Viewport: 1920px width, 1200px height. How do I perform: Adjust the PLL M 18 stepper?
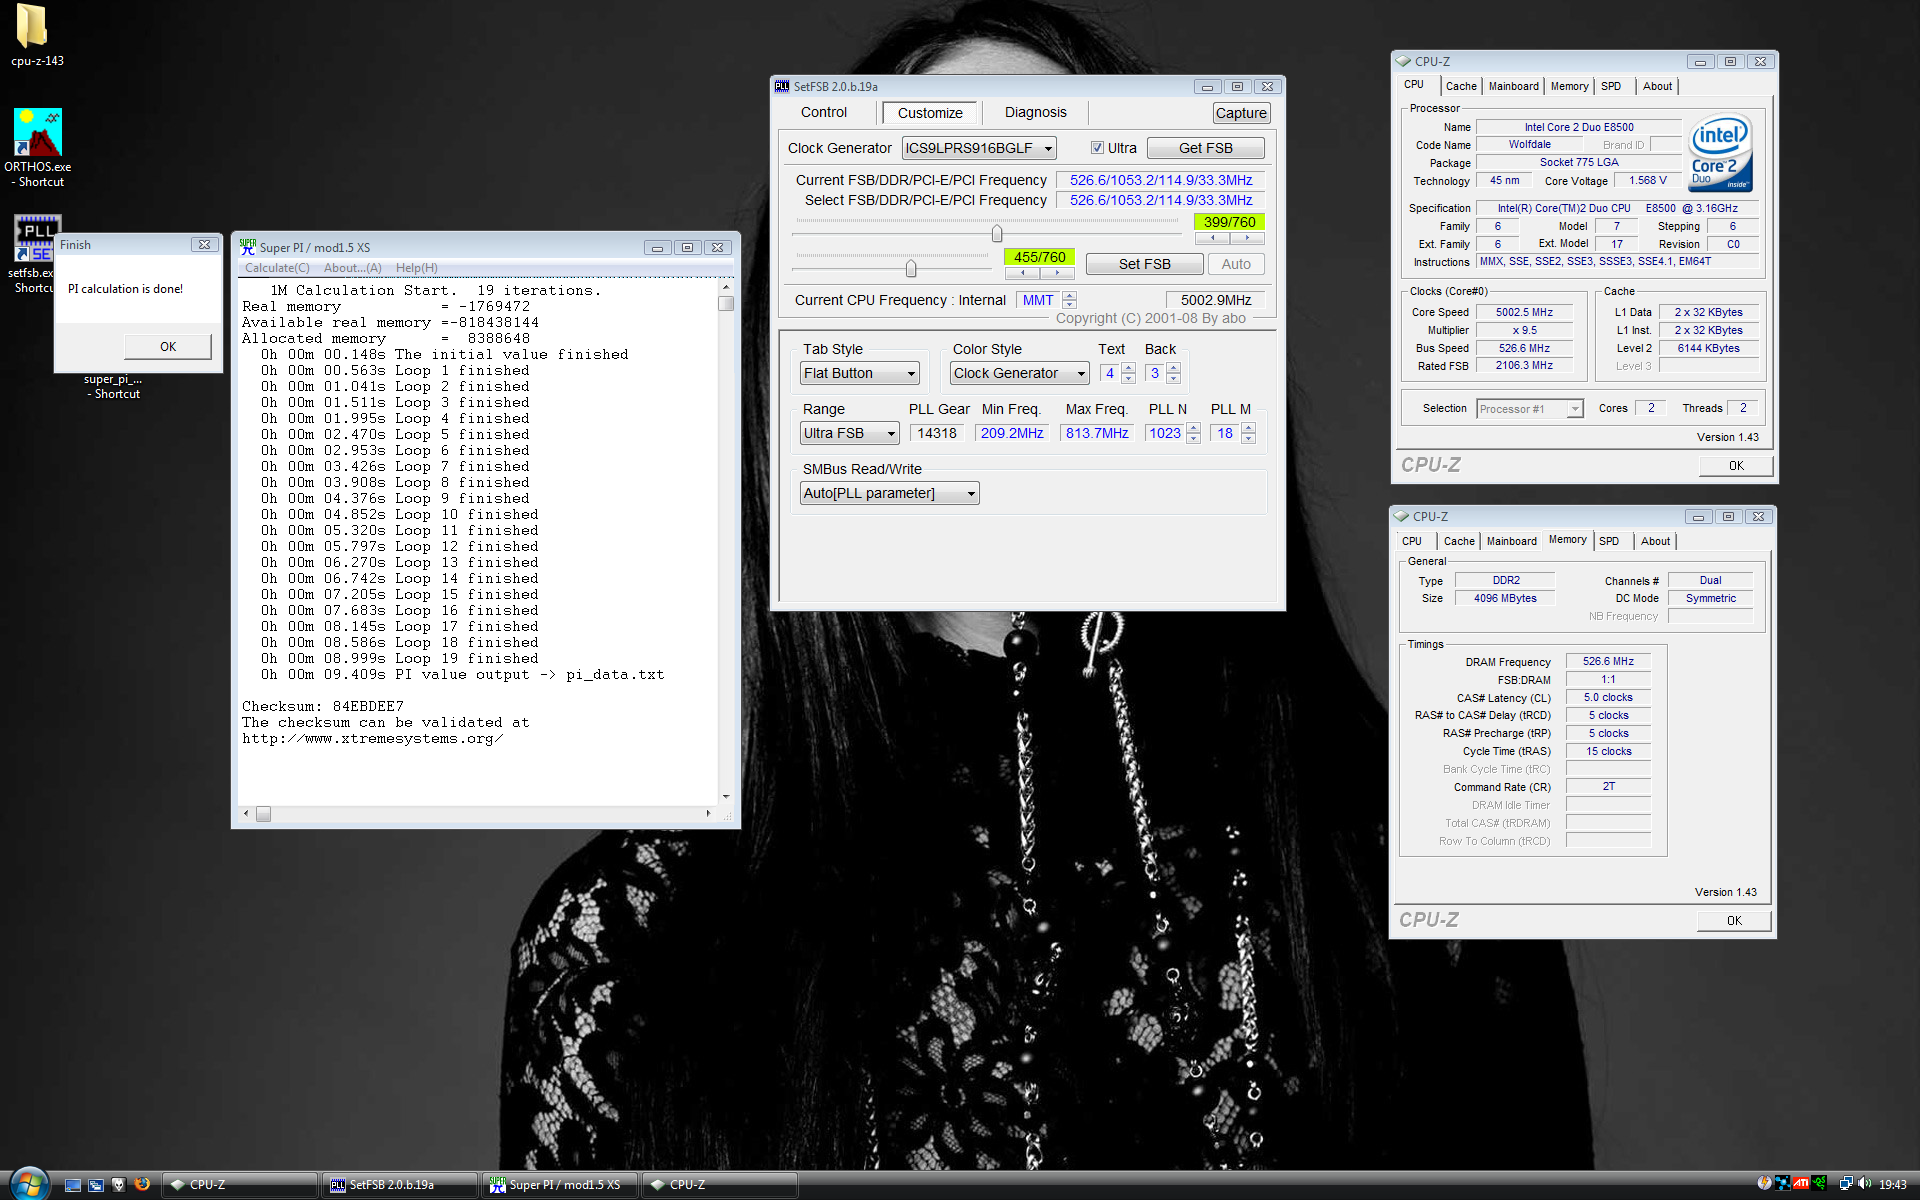coord(1248,433)
